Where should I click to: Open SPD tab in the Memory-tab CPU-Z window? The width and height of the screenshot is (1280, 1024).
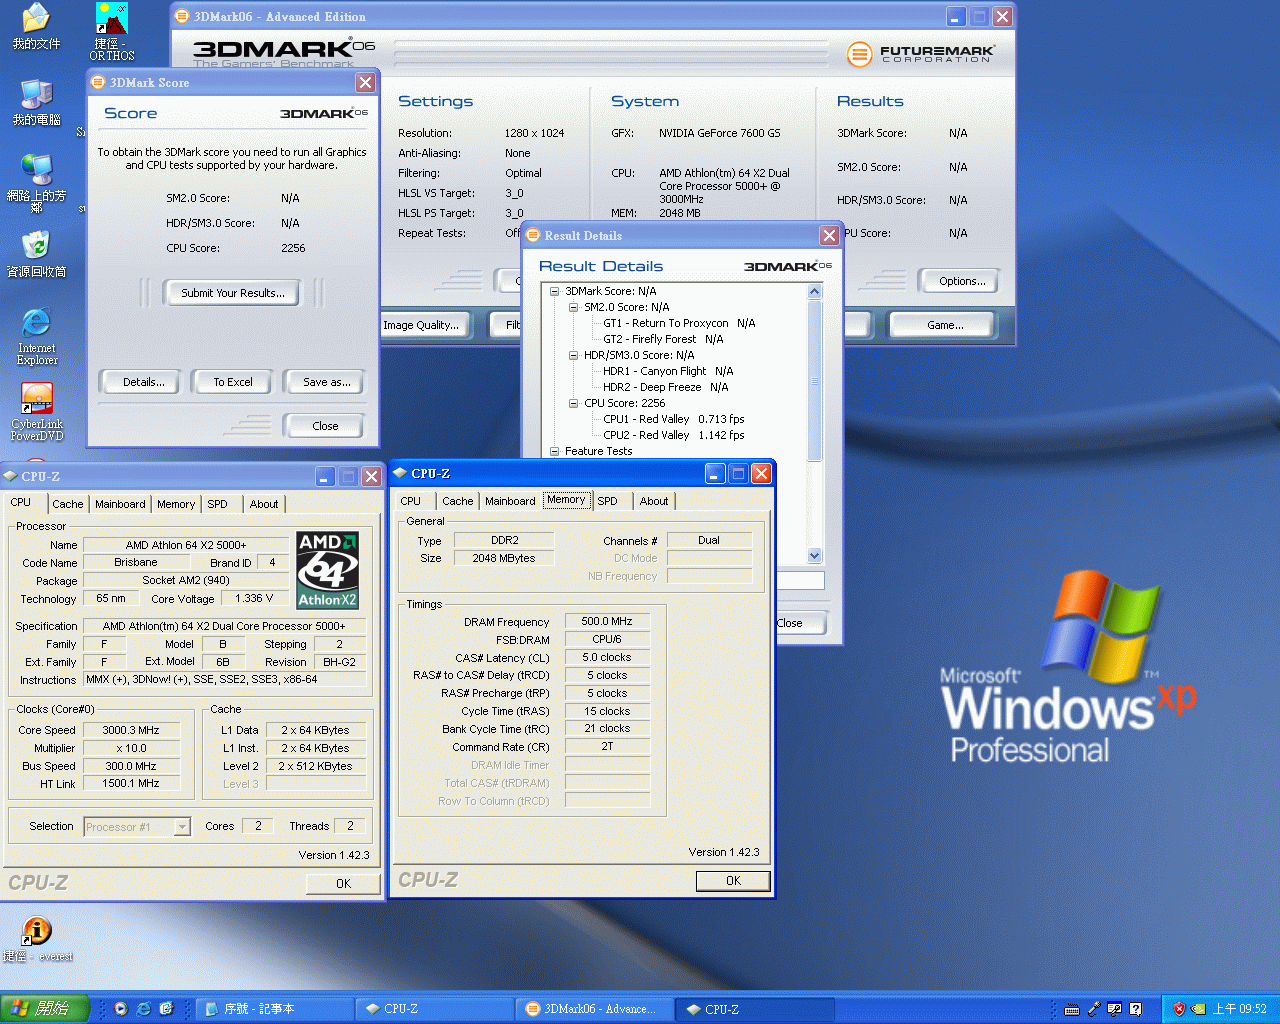pyautogui.click(x=607, y=501)
